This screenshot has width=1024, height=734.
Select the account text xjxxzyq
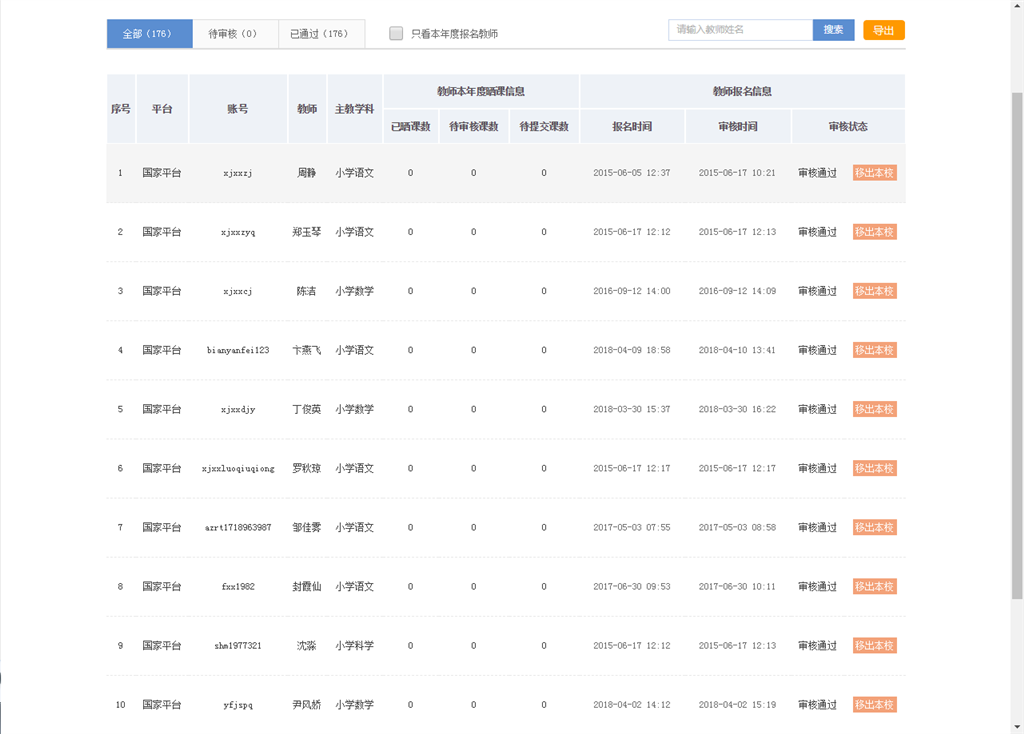pos(238,232)
